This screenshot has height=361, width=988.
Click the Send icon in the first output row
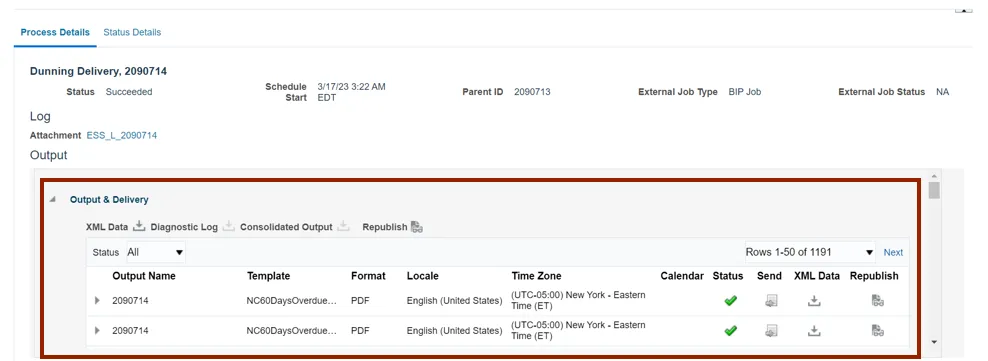coord(771,301)
